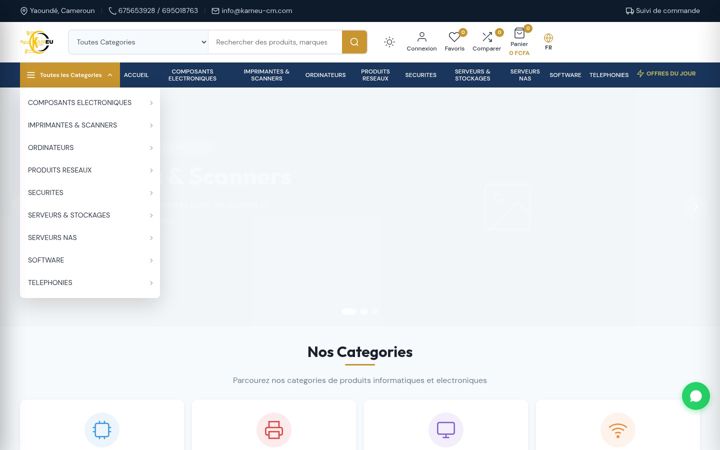Expand Serveurs & Stockages submenu arrow

(x=151, y=215)
